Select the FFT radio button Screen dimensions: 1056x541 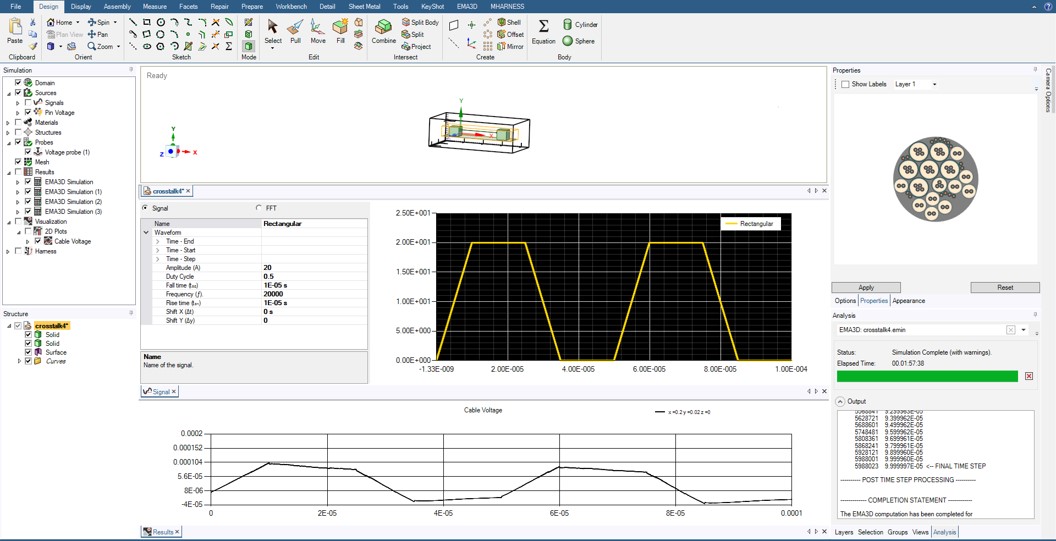point(259,208)
